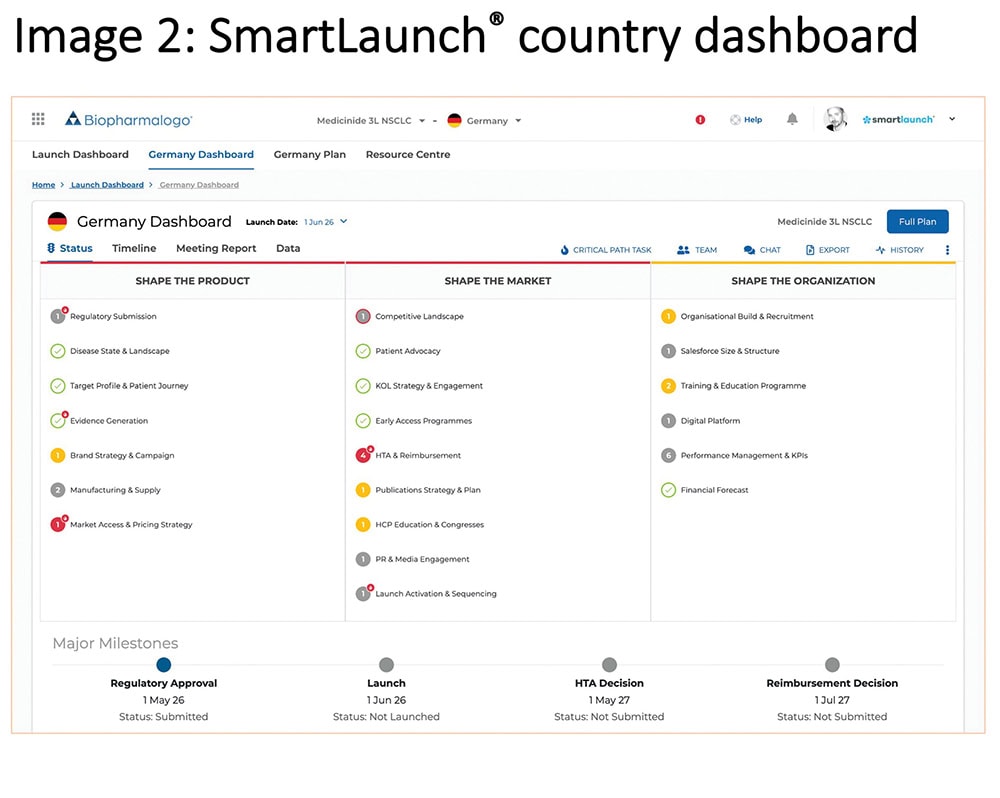Screen dimensions: 1000x798
Task: Open the Team people icon
Action: [684, 250]
